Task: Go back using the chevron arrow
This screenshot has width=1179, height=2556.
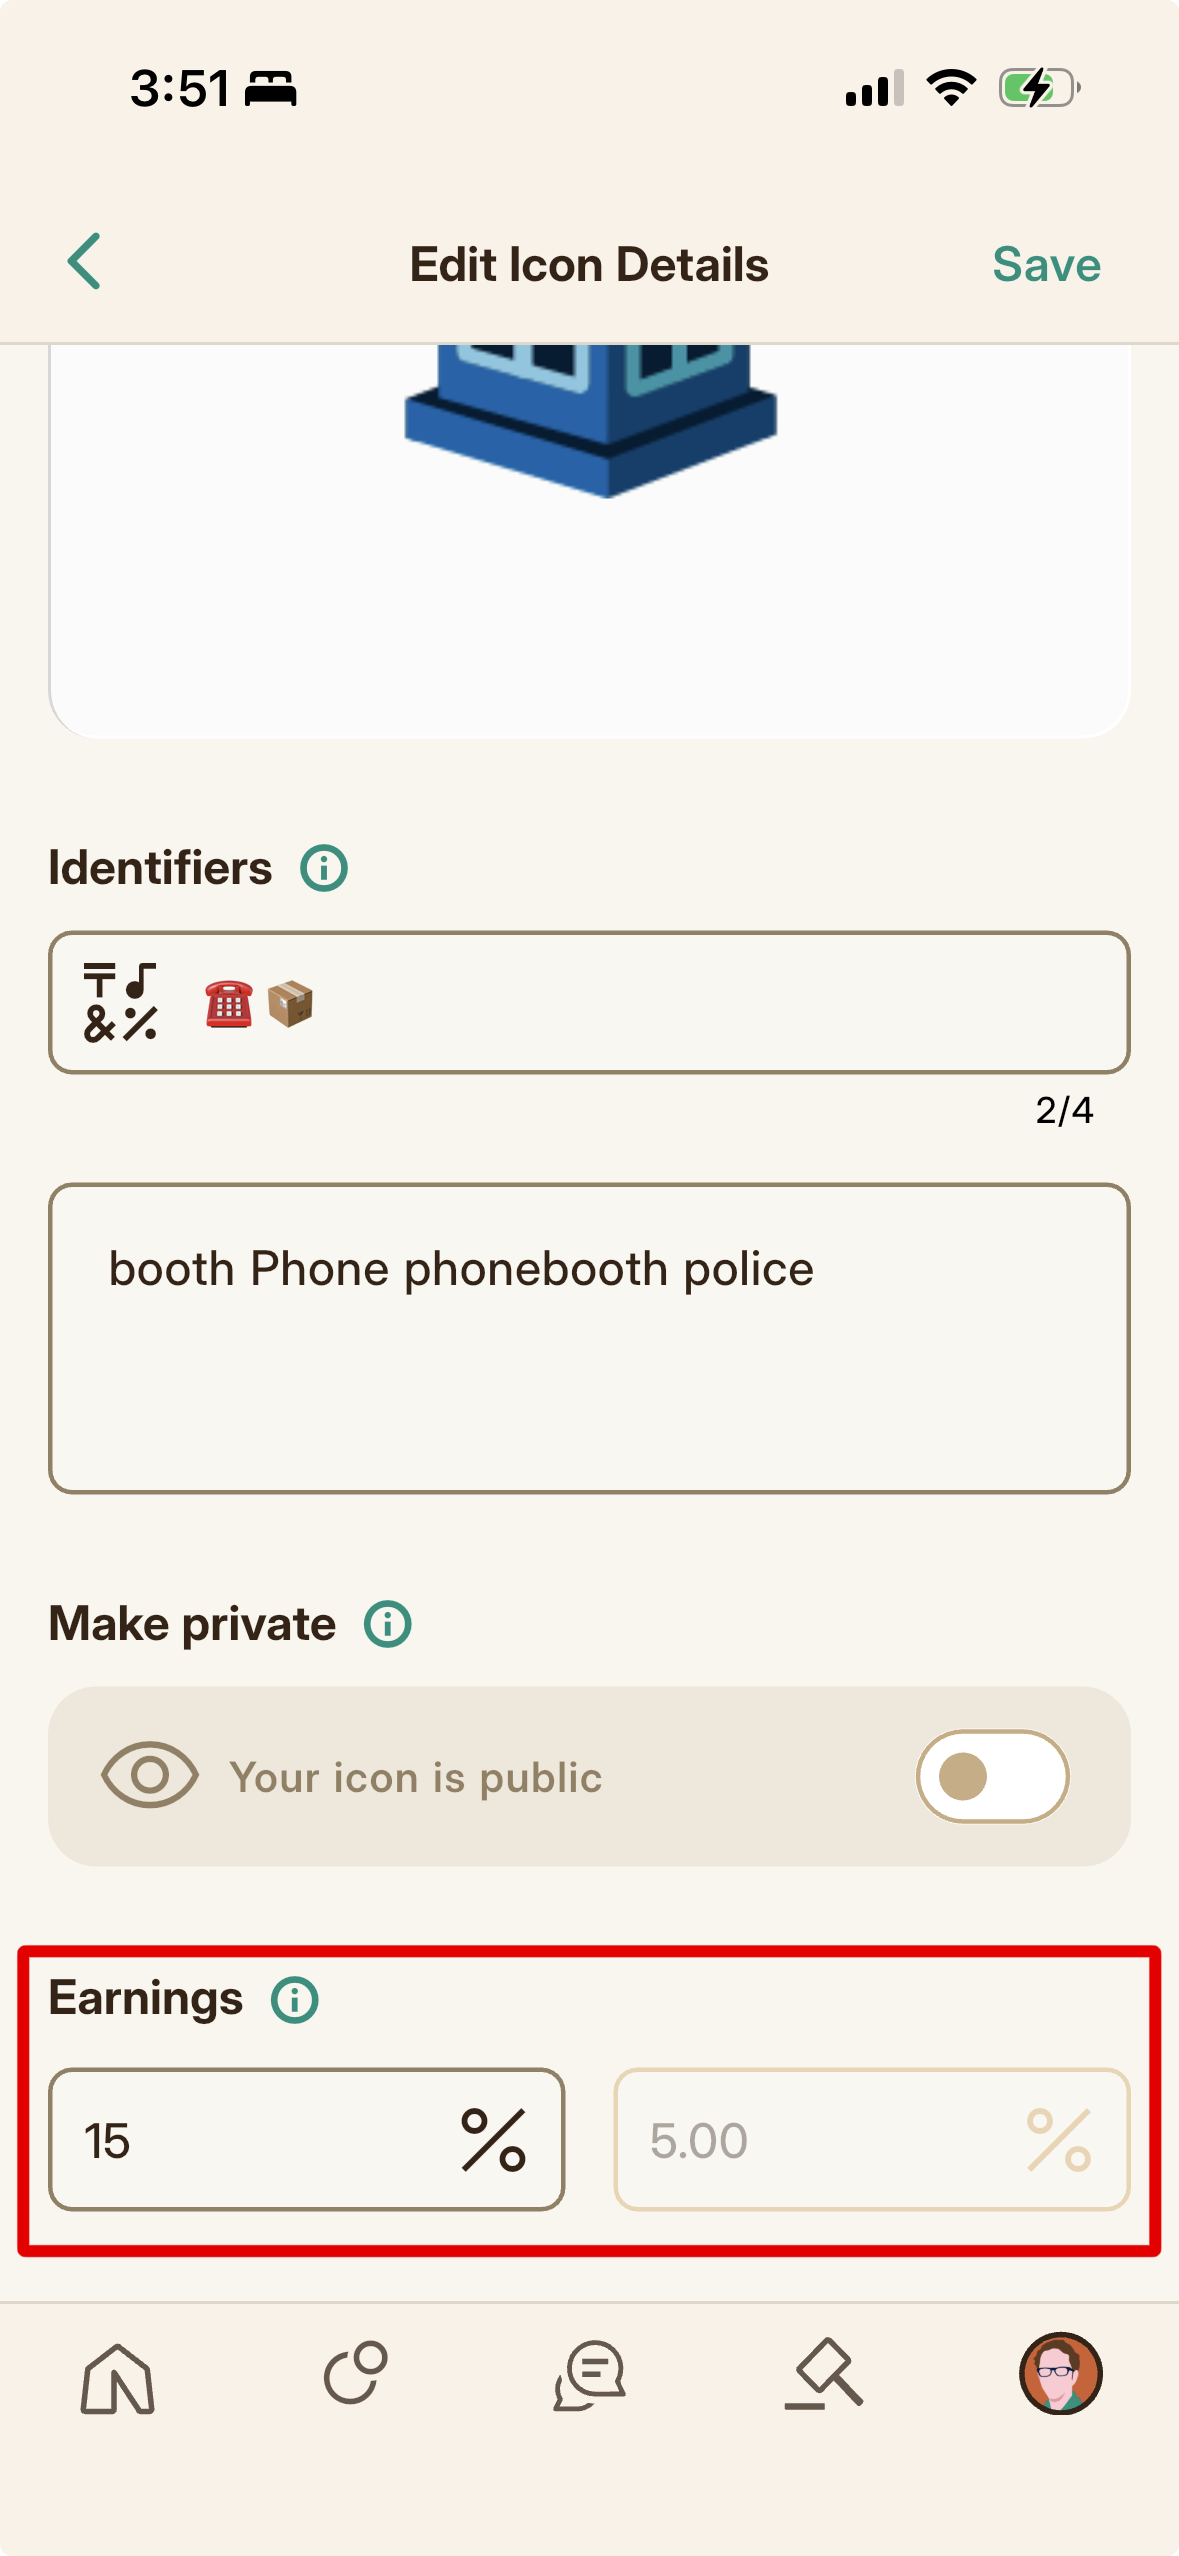Action: pos(84,262)
